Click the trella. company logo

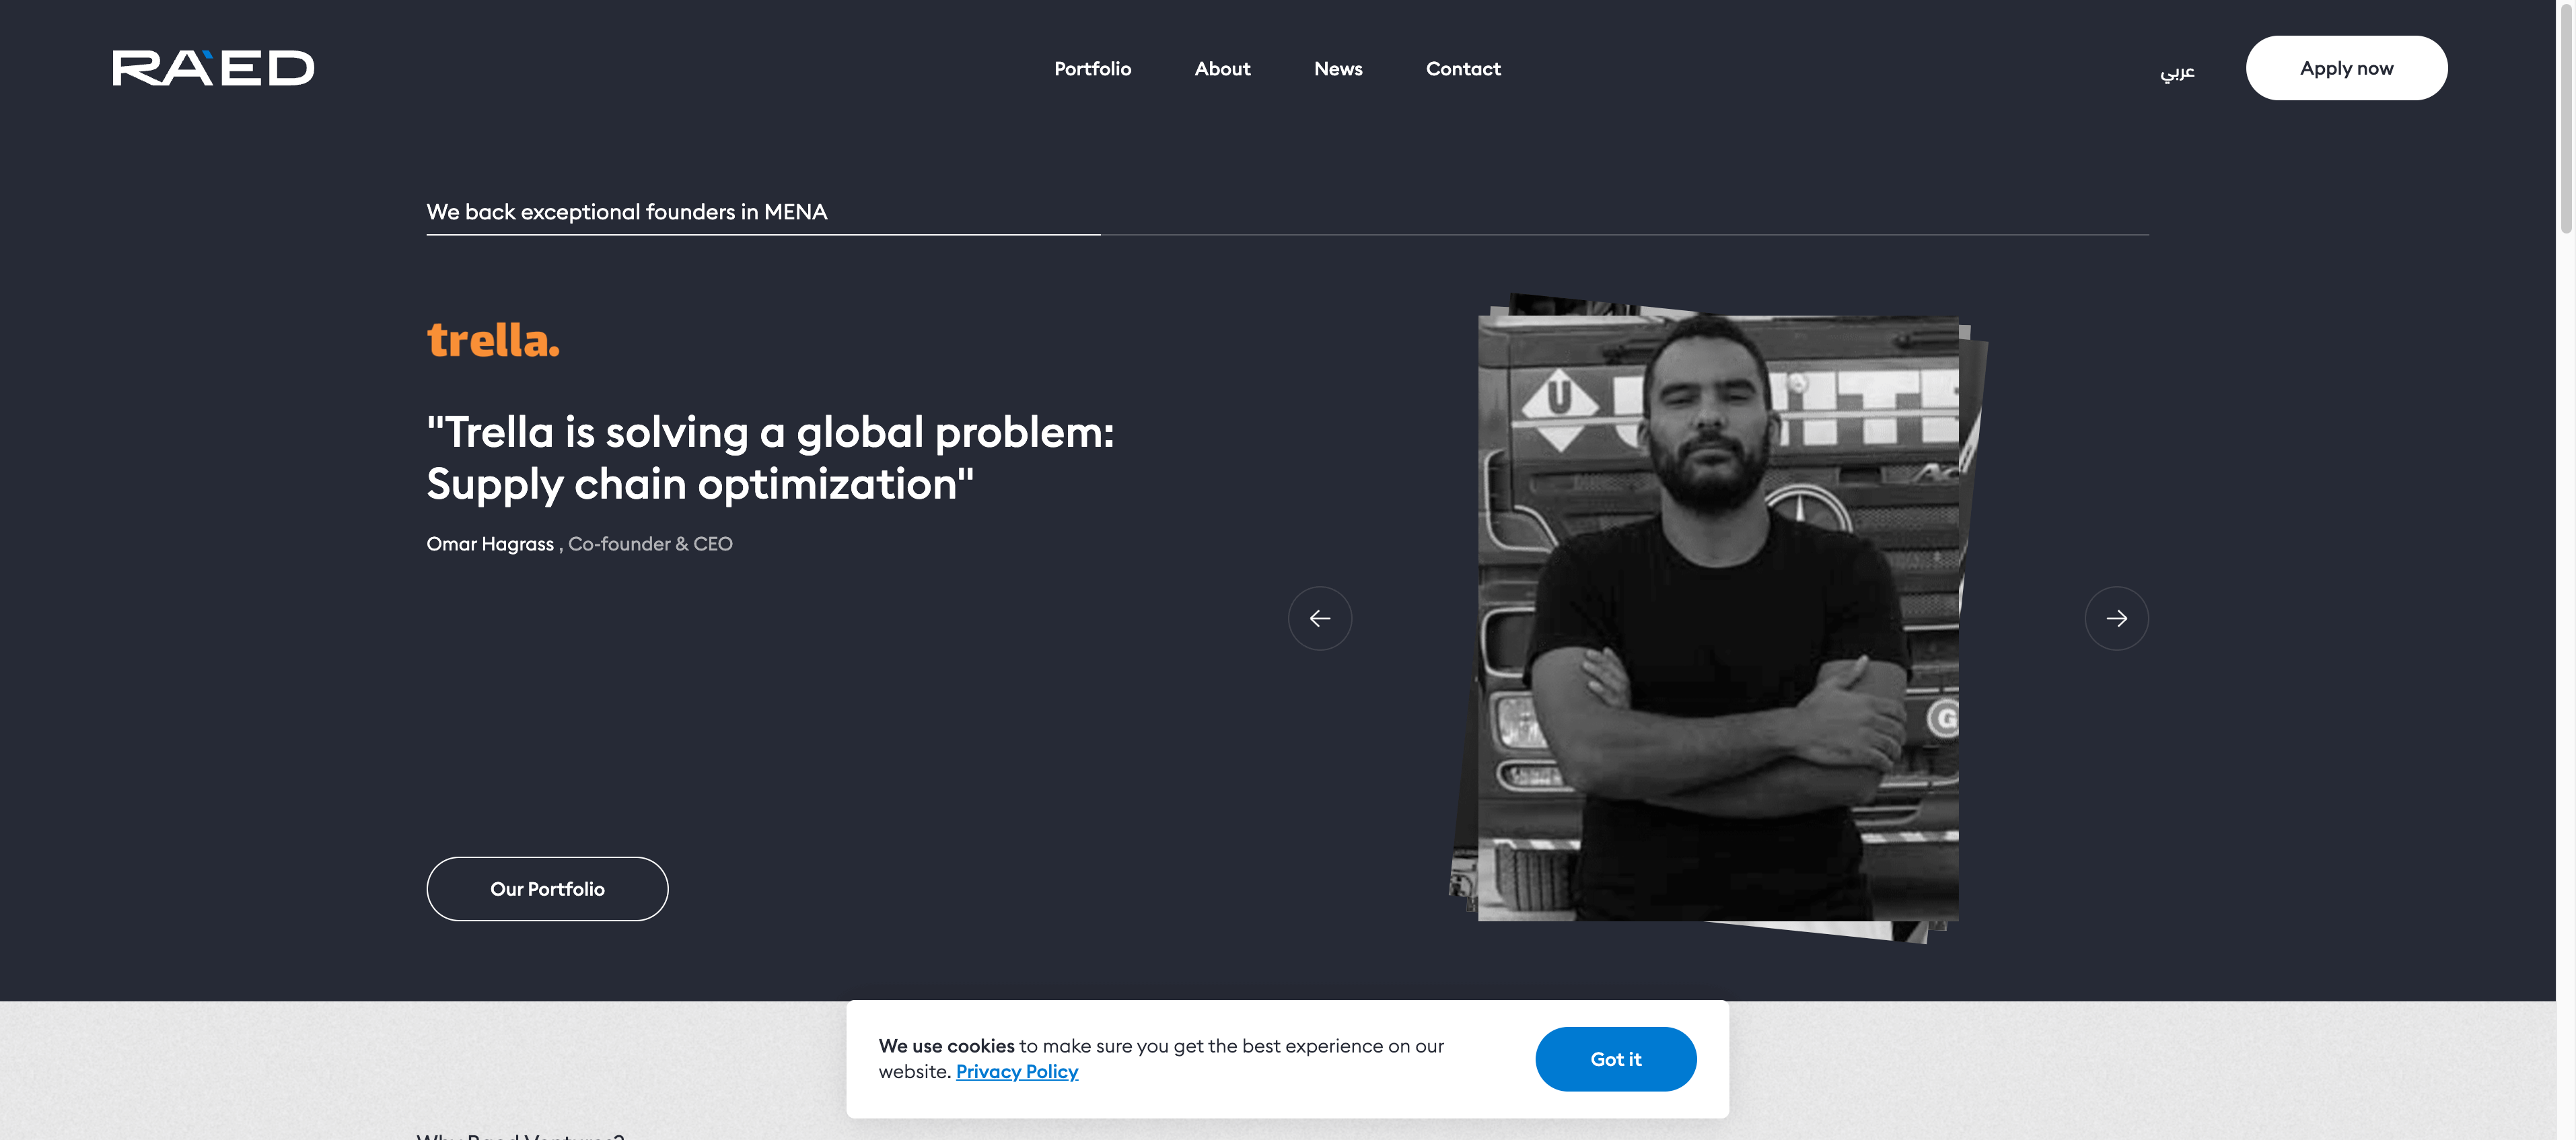click(x=493, y=340)
